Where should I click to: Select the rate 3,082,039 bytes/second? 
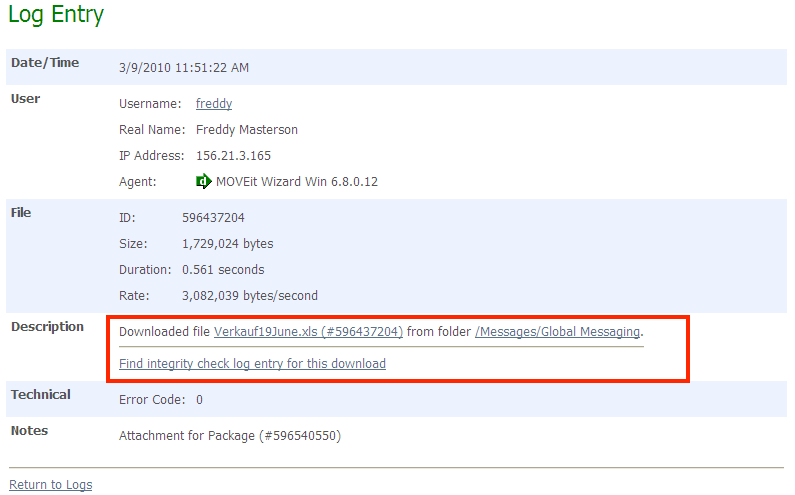pos(250,296)
